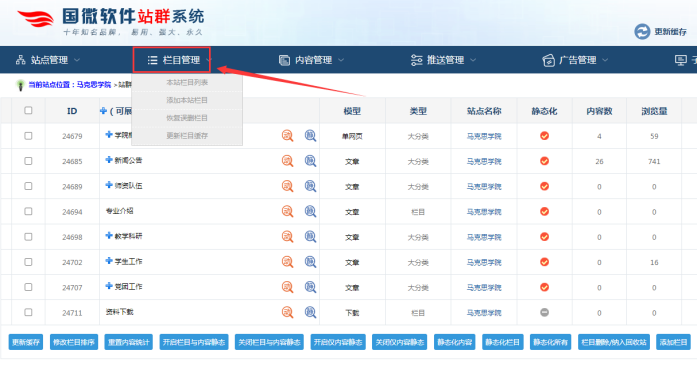Select the checkbox for row ID 24707

pos(28,287)
